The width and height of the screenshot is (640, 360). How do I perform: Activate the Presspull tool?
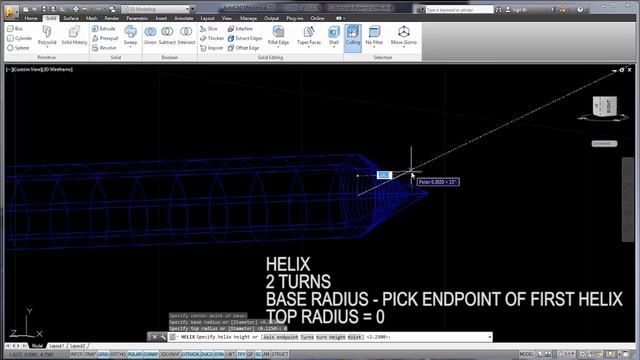[105, 38]
